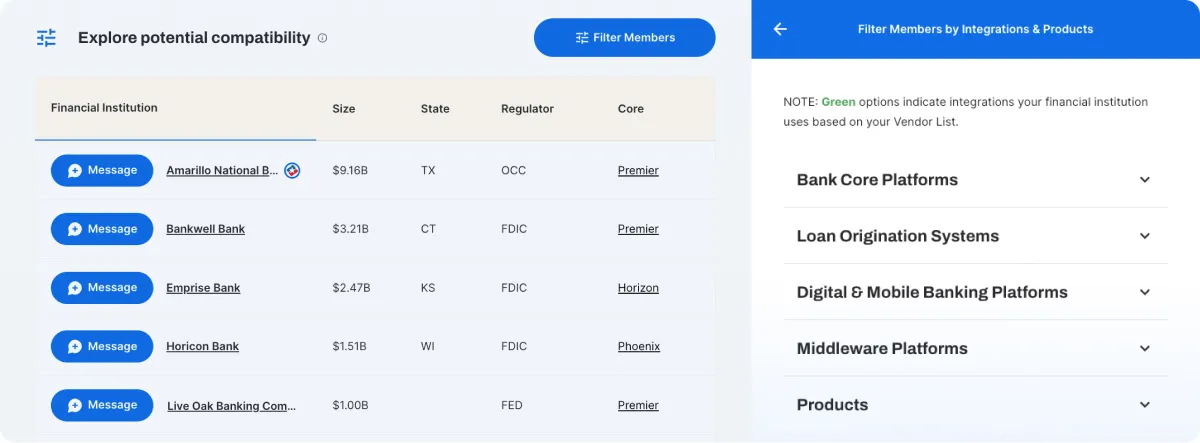Open the Amarillo National Bank link
The width and height of the screenshot is (1200, 443).
coord(223,171)
